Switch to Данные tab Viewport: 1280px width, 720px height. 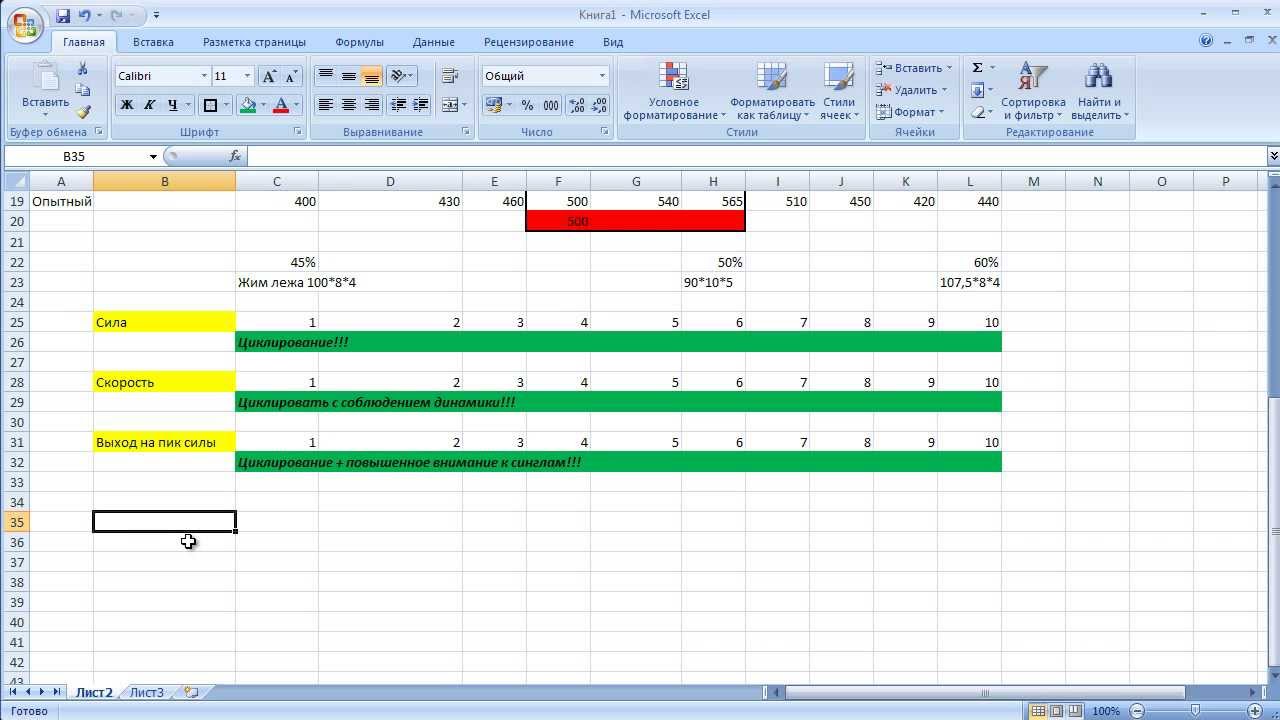click(433, 42)
